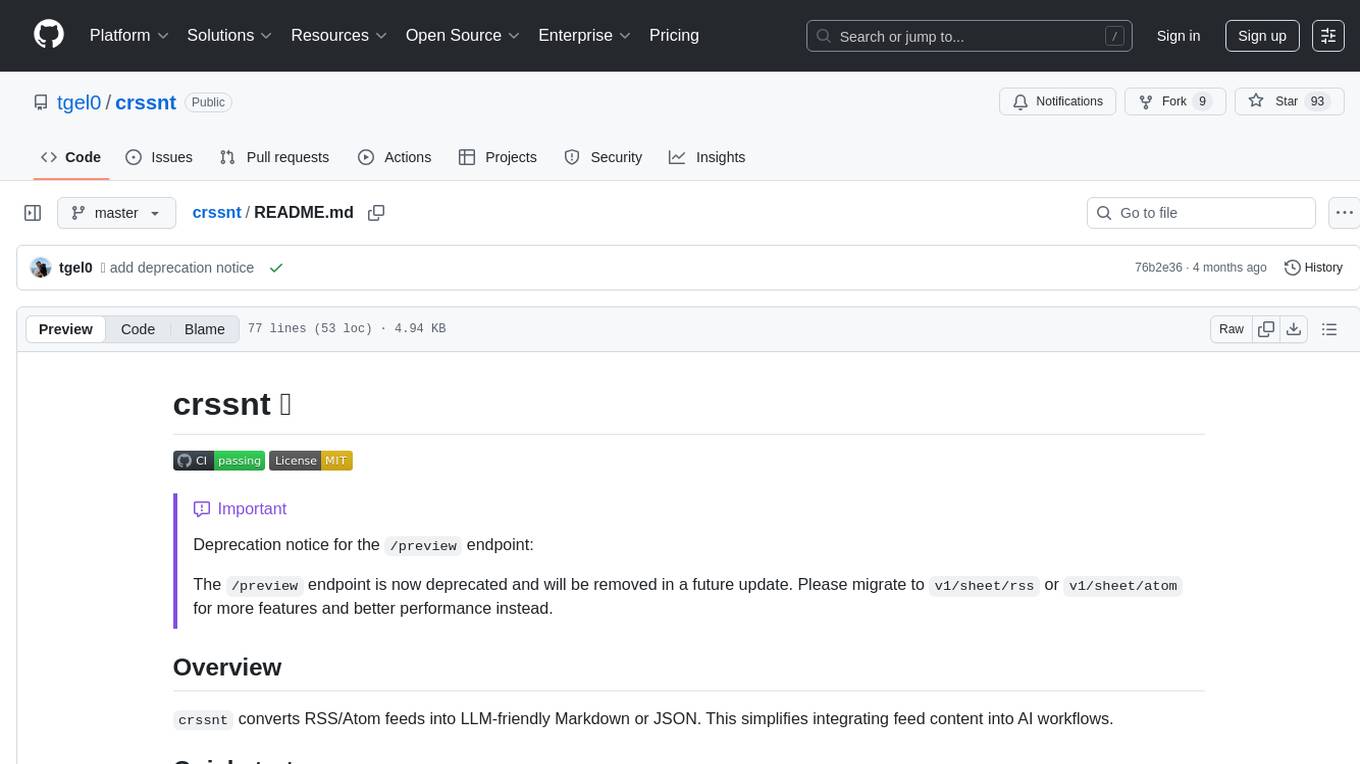
Task: Open the file History
Action: coord(1313,268)
